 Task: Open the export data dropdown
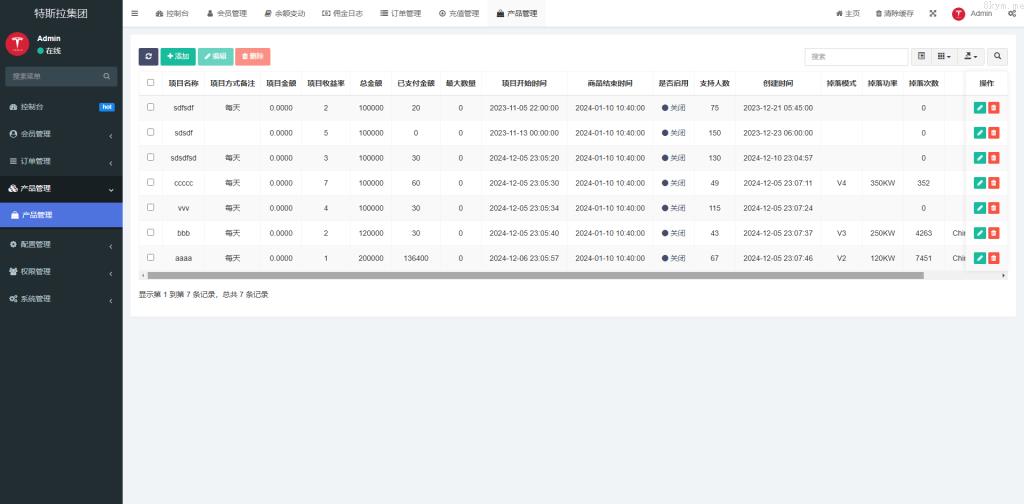click(971, 57)
